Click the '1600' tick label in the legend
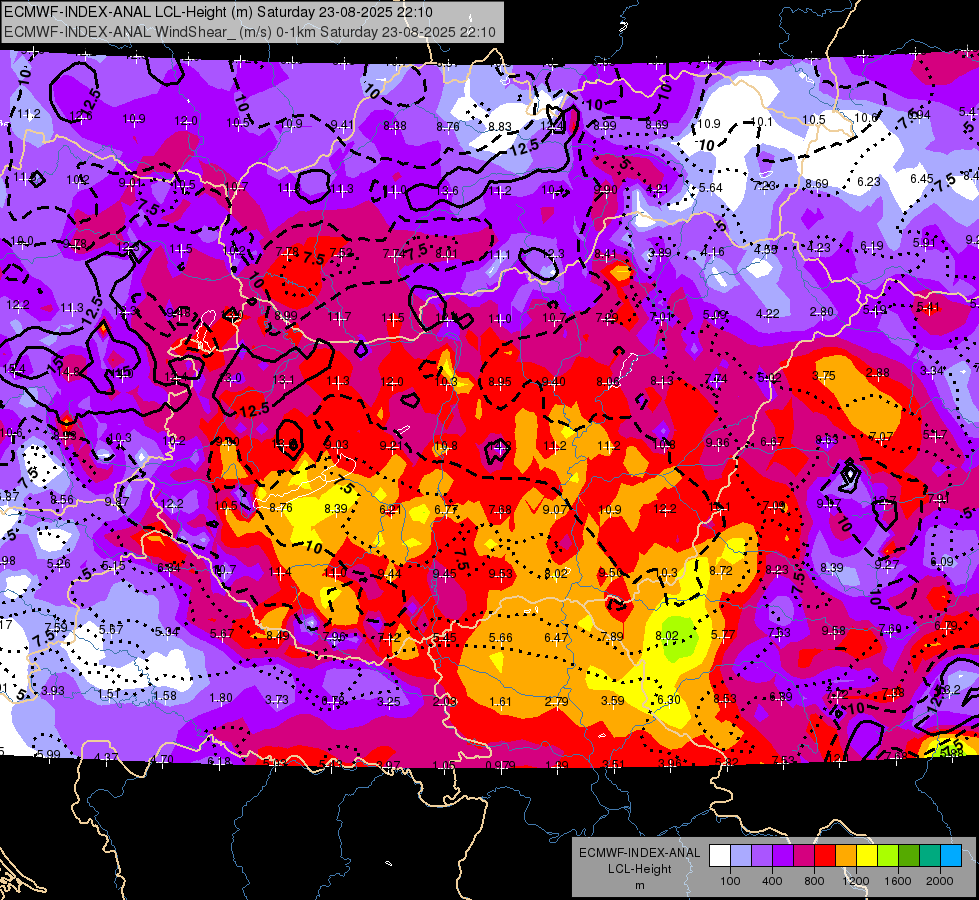Viewport: 979px width, 900px height. tap(898, 881)
